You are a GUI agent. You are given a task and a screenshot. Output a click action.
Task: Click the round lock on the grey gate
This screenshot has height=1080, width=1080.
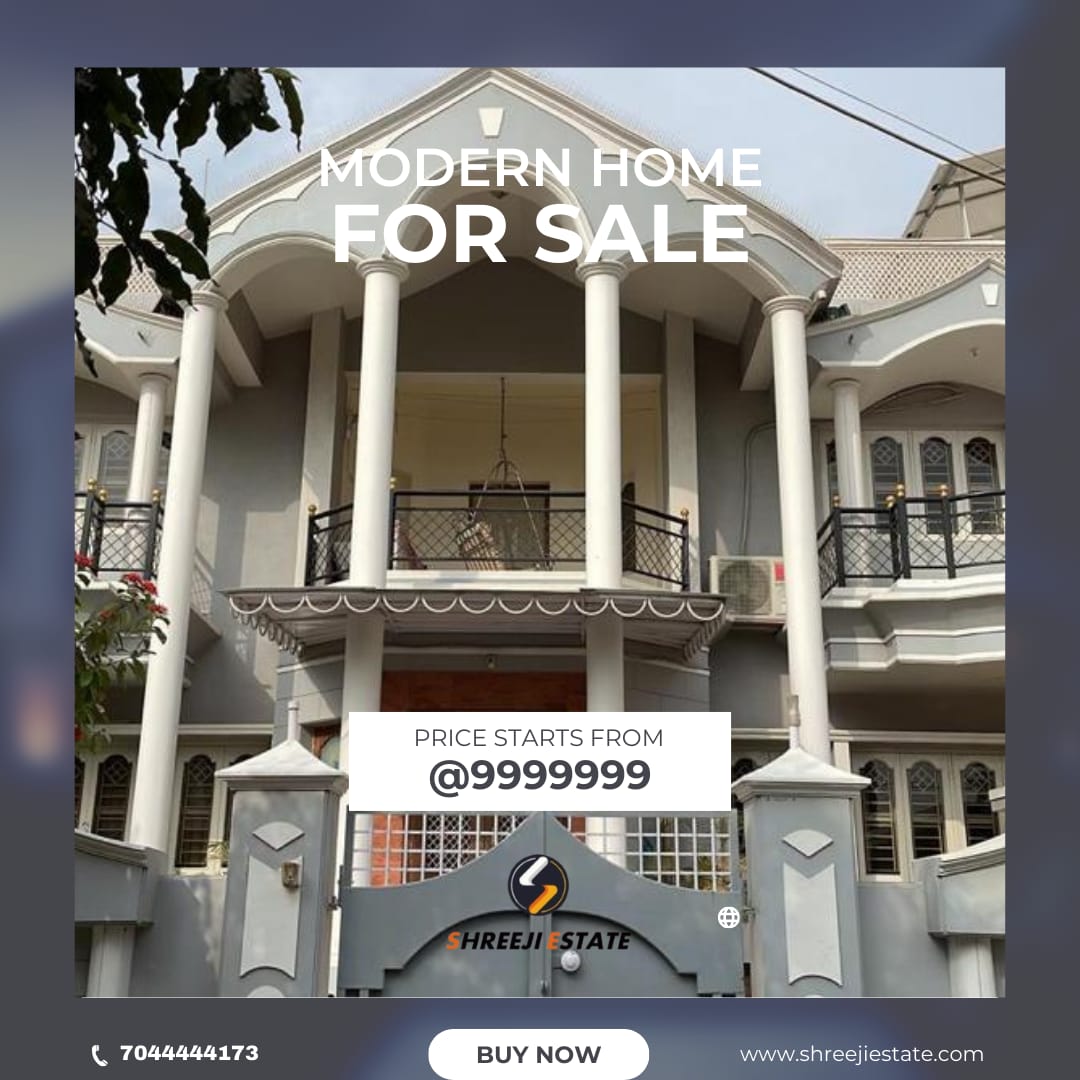coord(570,961)
